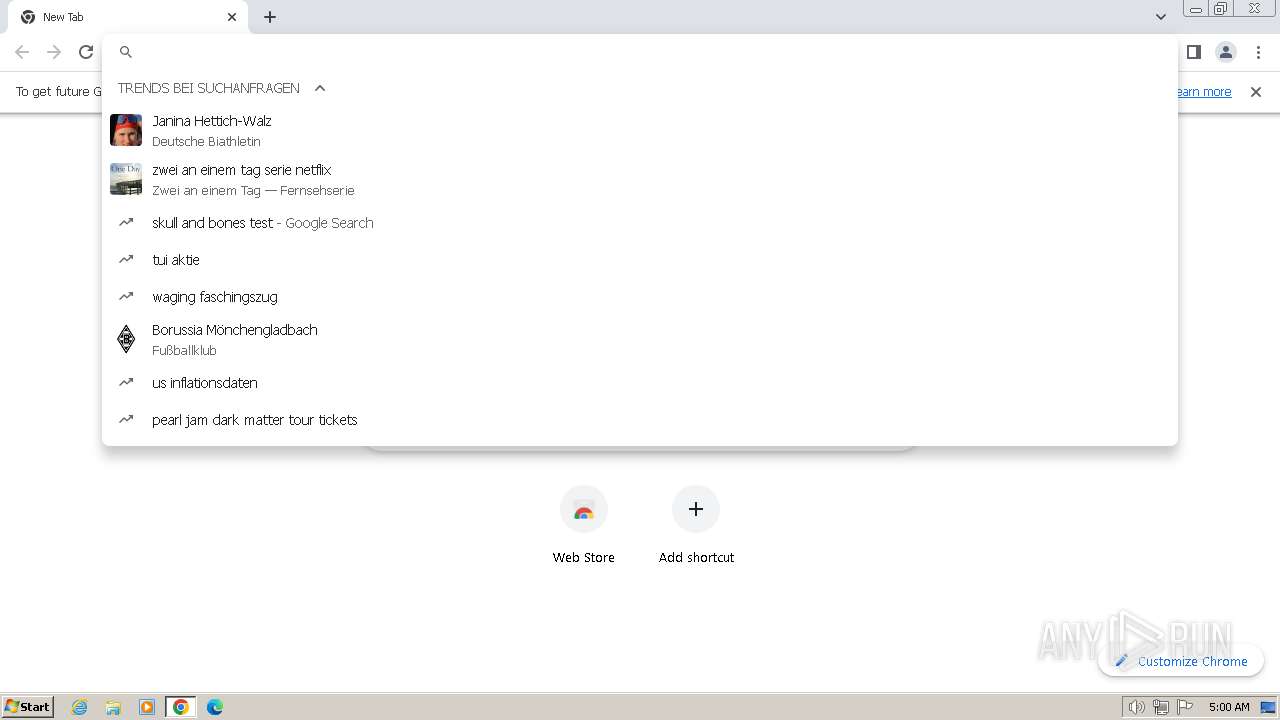The height and width of the screenshot is (720, 1280).
Task: Click the back navigation arrow
Action: [x=22, y=52]
